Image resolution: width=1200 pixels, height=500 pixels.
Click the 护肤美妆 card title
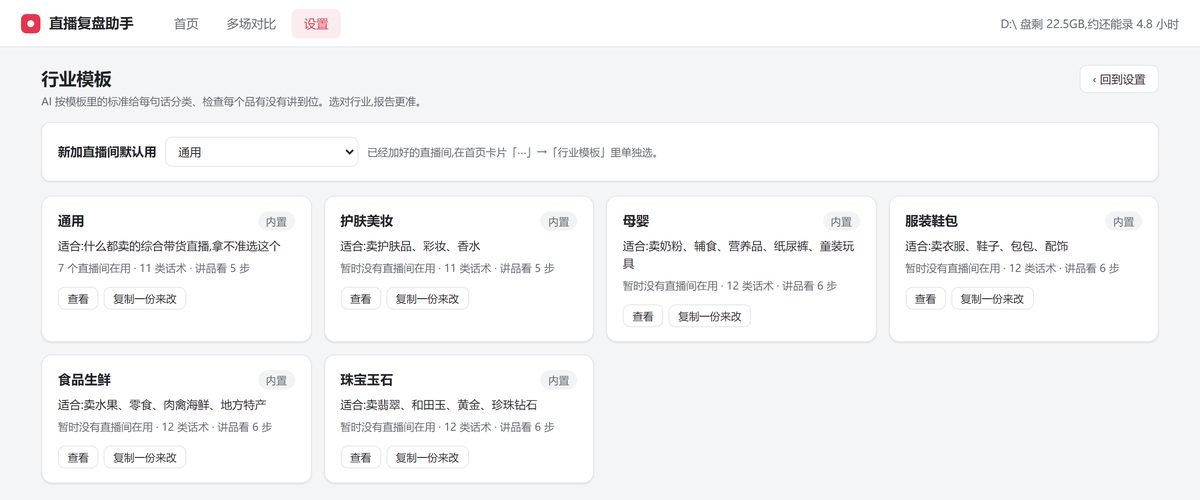[367, 221]
